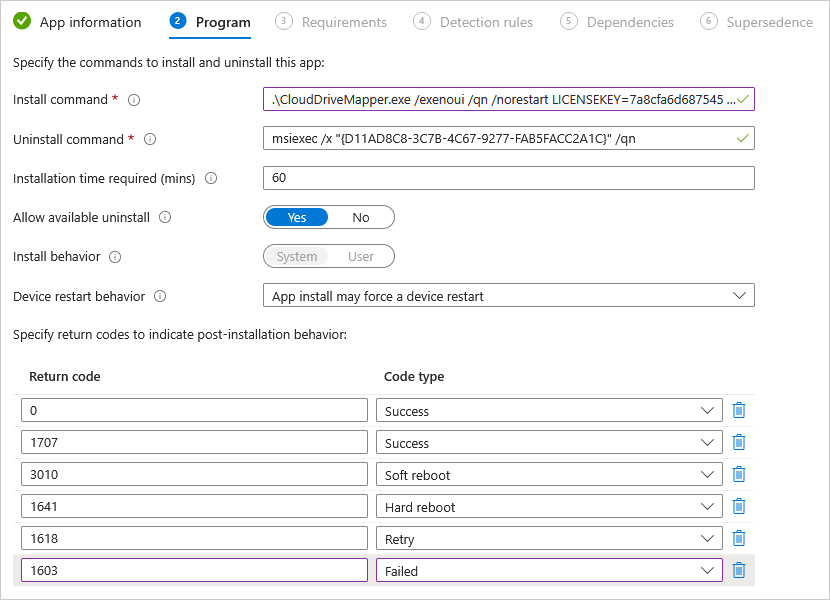Click the Installation time required field
Viewport: 830px width, 600px height.
[508, 178]
